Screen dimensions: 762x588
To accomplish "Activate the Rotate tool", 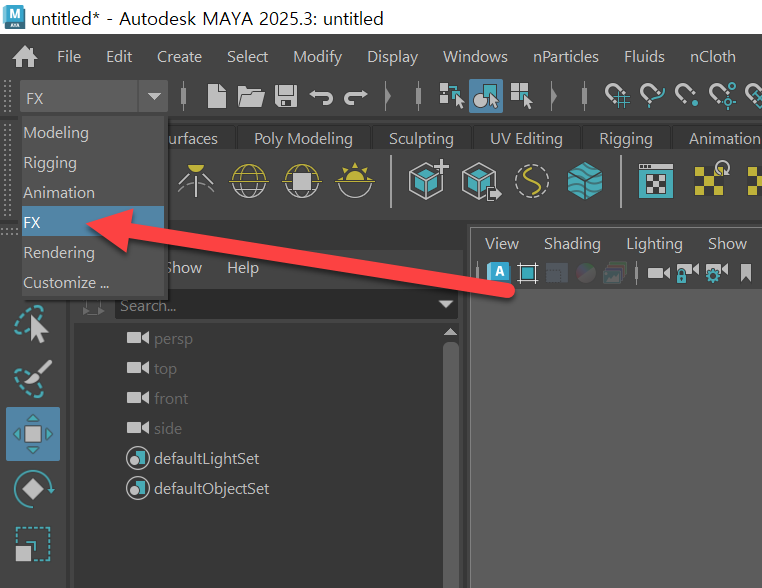I will tap(33, 489).
